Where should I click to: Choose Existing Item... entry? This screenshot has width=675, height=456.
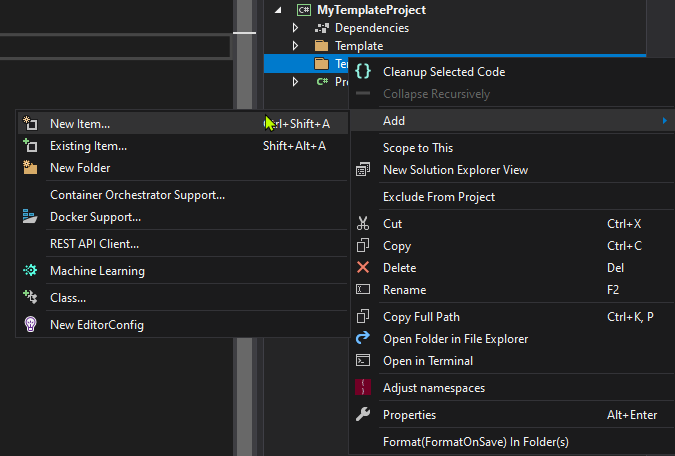click(x=182, y=146)
